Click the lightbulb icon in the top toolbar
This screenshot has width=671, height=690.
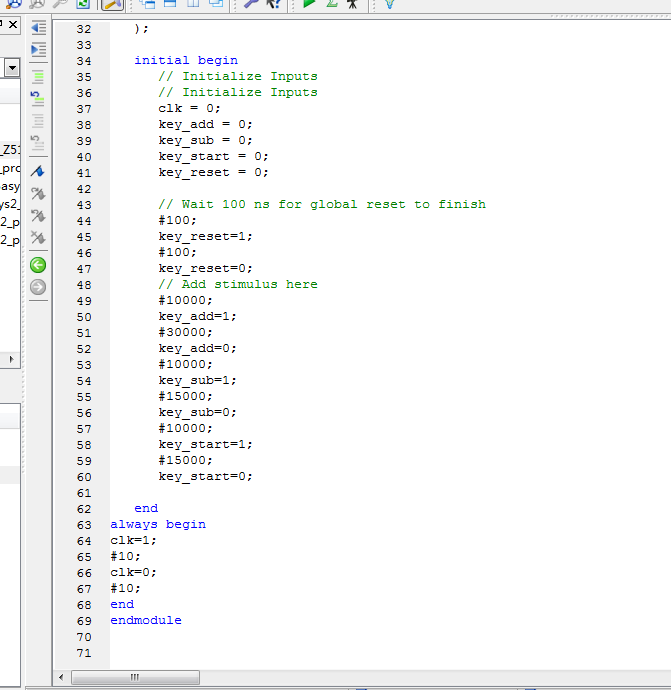click(x=388, y=4)
